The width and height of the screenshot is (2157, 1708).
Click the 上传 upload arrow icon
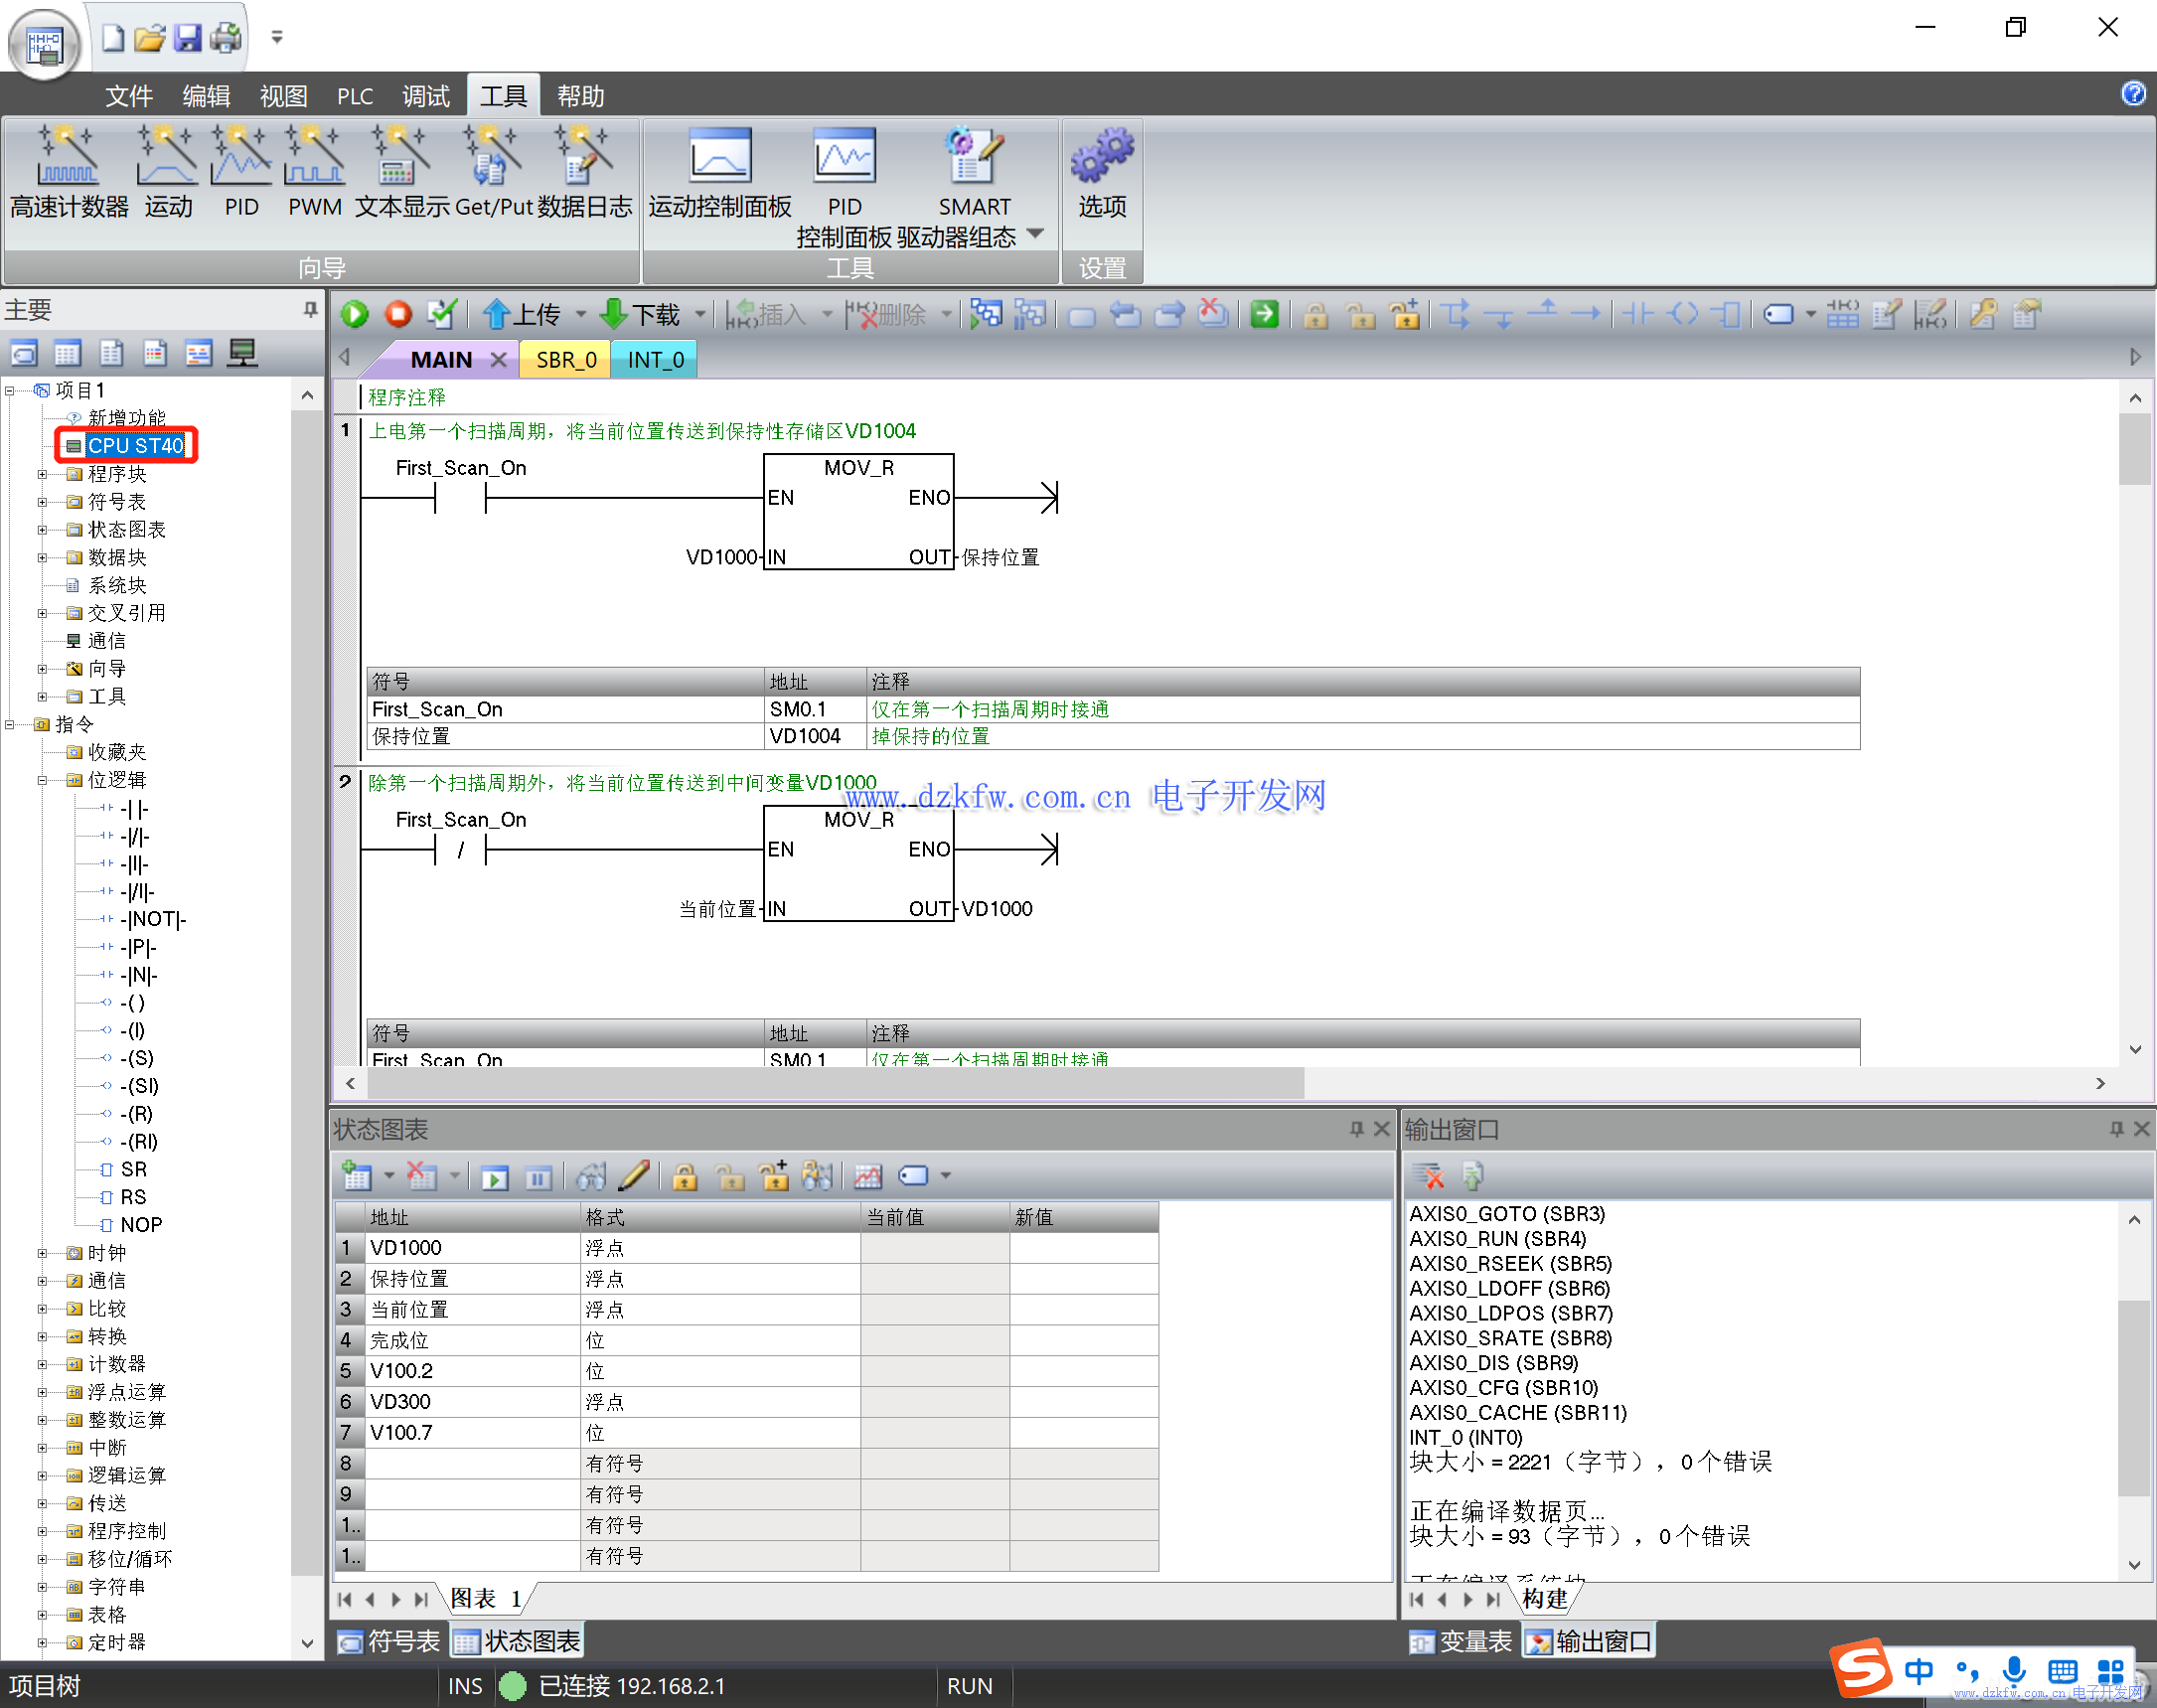[496, 315]
